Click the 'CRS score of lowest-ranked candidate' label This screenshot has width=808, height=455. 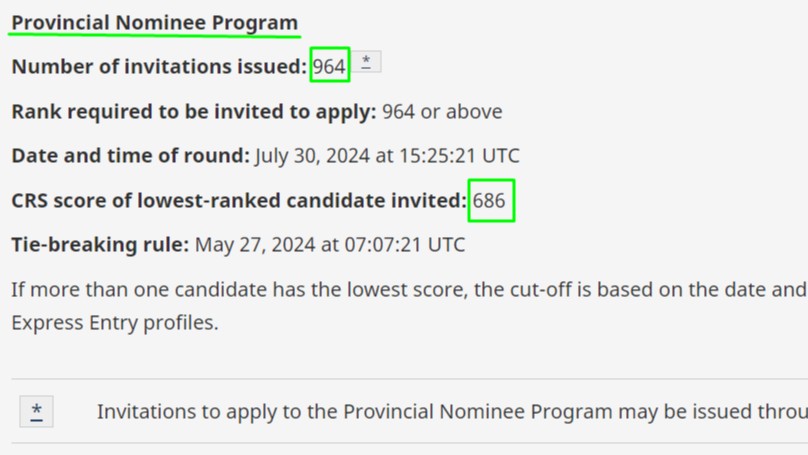coord(239,200)
